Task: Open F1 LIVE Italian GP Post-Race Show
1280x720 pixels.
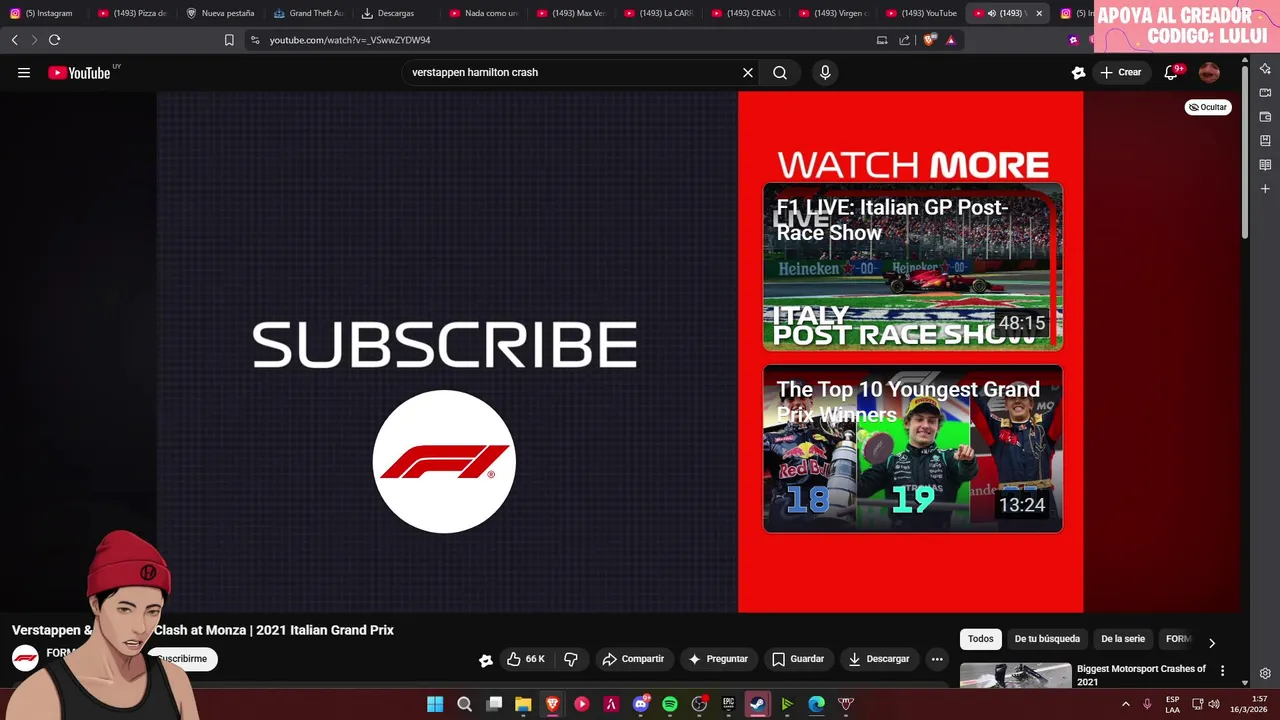Action: tap(912, 266)
